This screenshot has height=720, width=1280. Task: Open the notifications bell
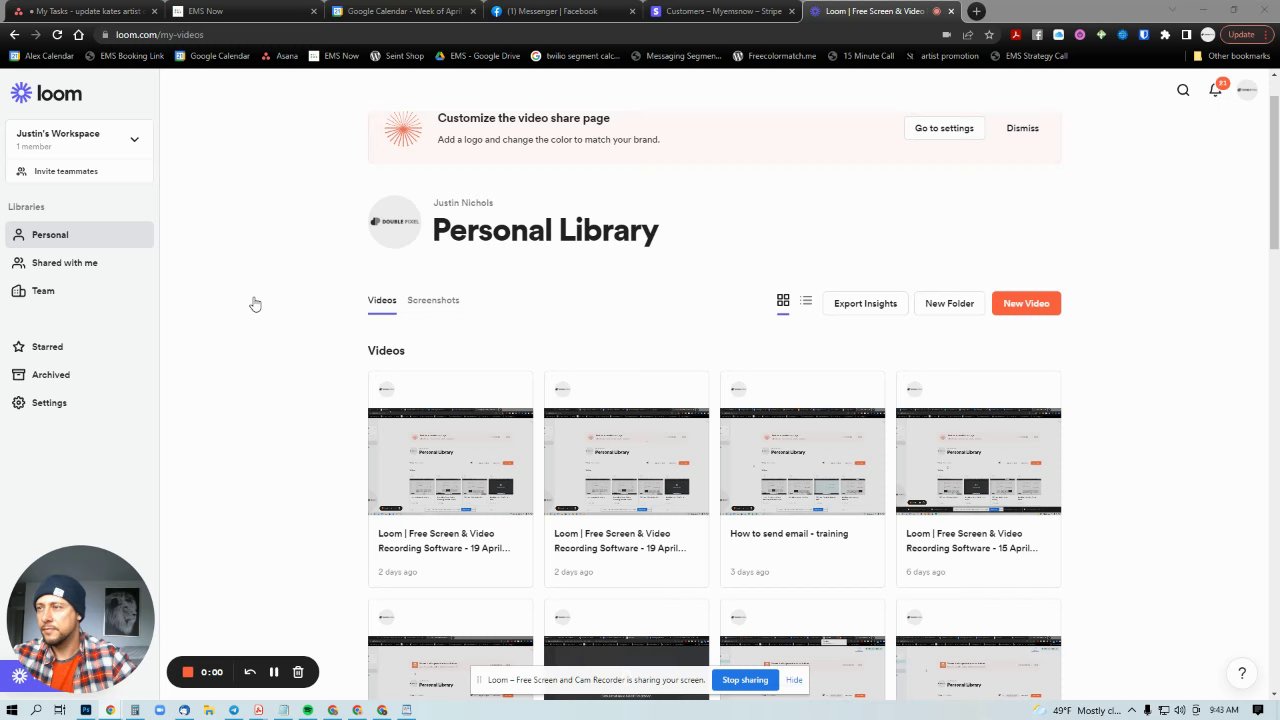1215,90
